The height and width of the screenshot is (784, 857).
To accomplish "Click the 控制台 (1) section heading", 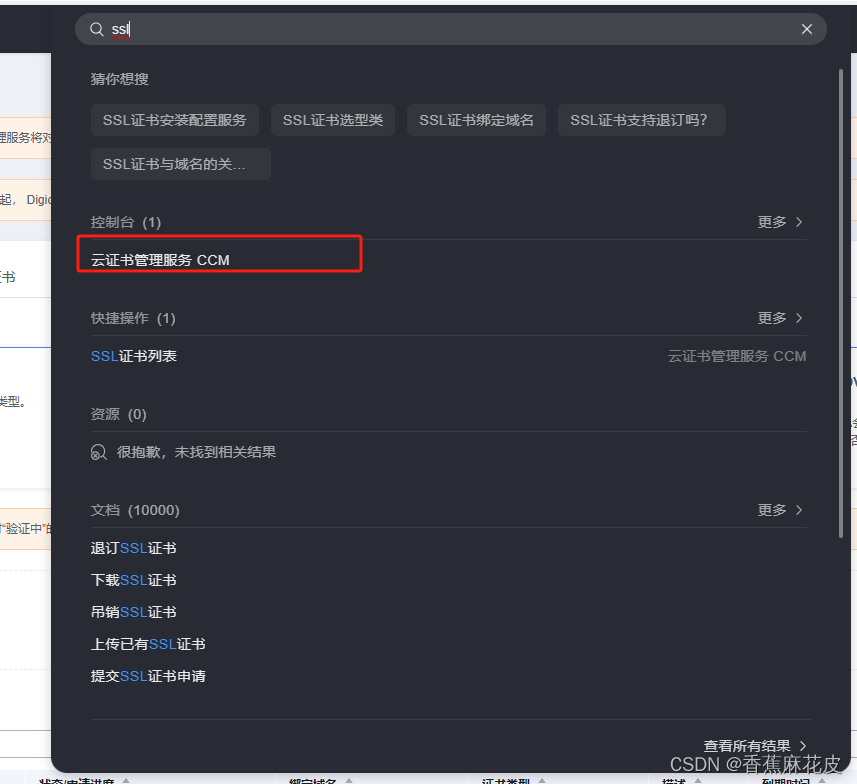I will coord(126,222).
